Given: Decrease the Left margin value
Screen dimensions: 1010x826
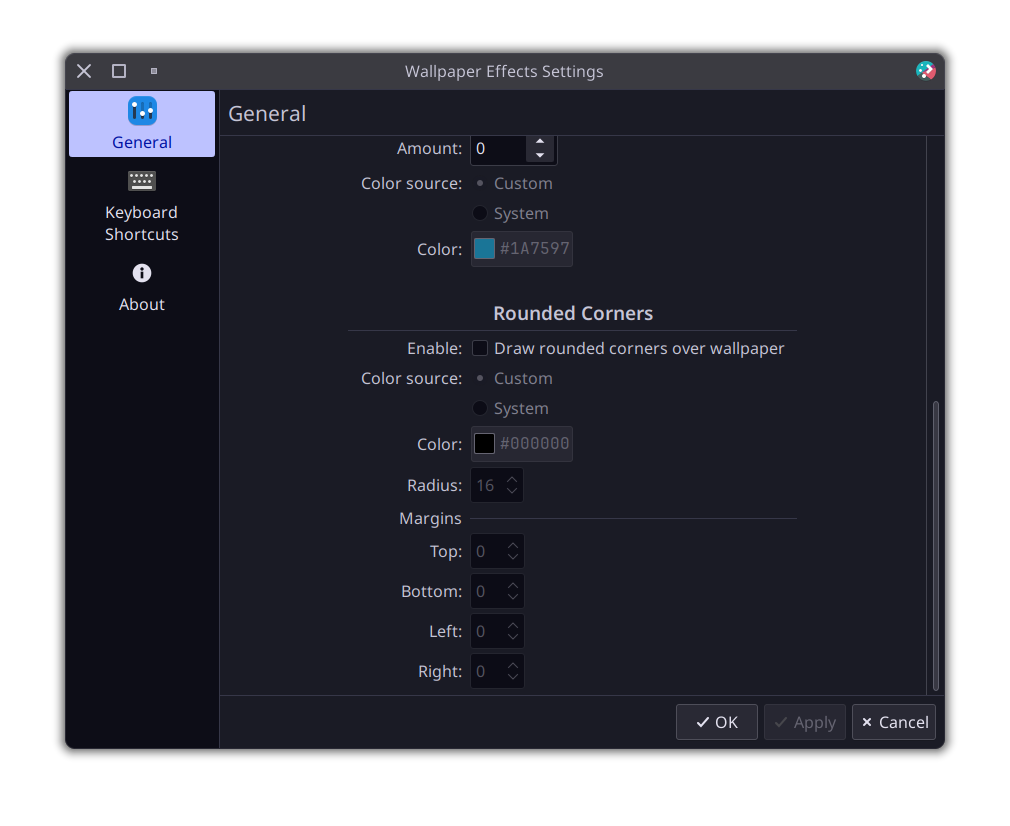Looking at the screenshot, I should coord(513,637).
